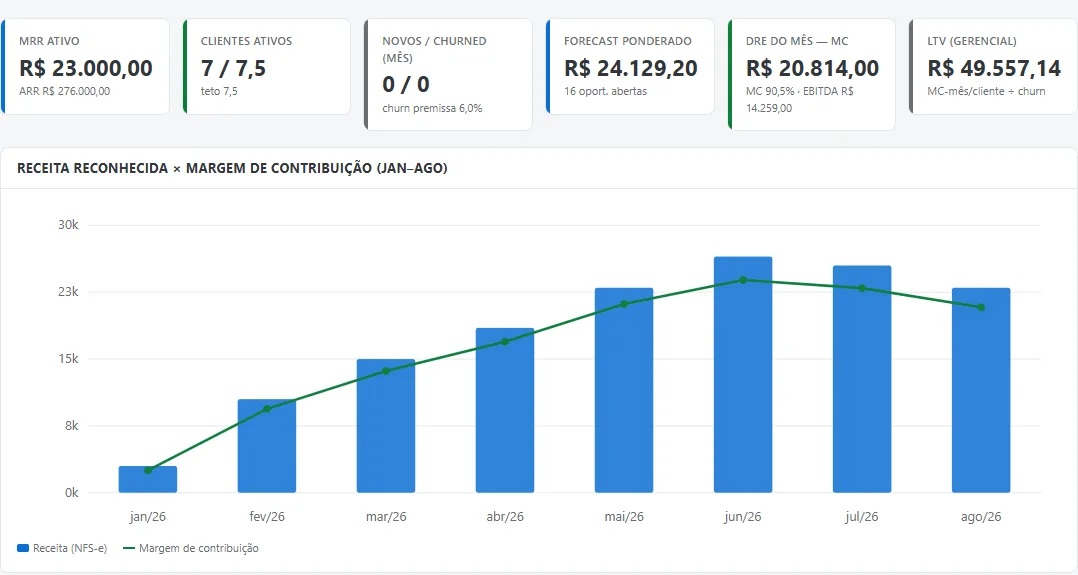Click the 0k y-axis label
The height and width of the screenshot is (575, 1078).
pyautogui.click(x=72, y=492)
